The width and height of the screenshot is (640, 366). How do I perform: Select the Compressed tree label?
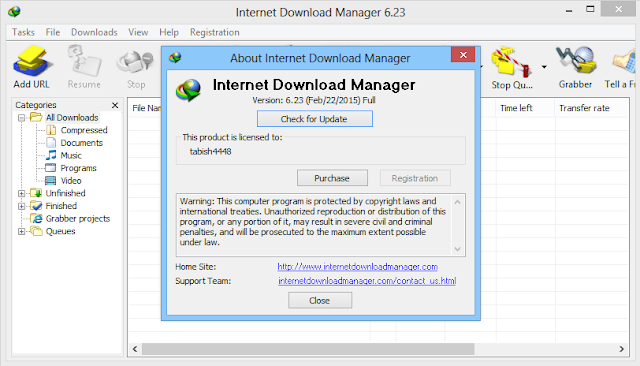tap(84, 130)
